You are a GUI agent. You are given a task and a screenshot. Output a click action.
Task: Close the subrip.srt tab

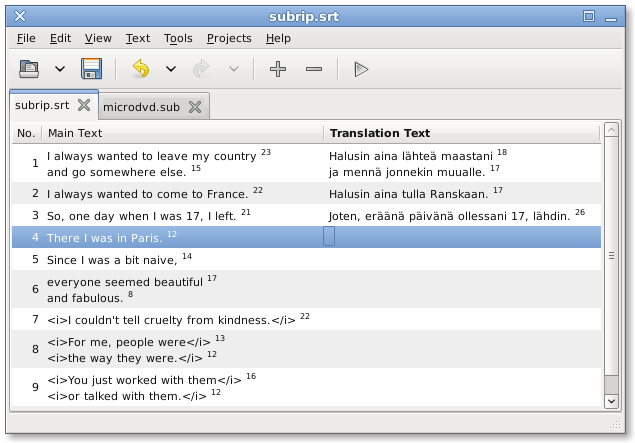tap(84, 105)
